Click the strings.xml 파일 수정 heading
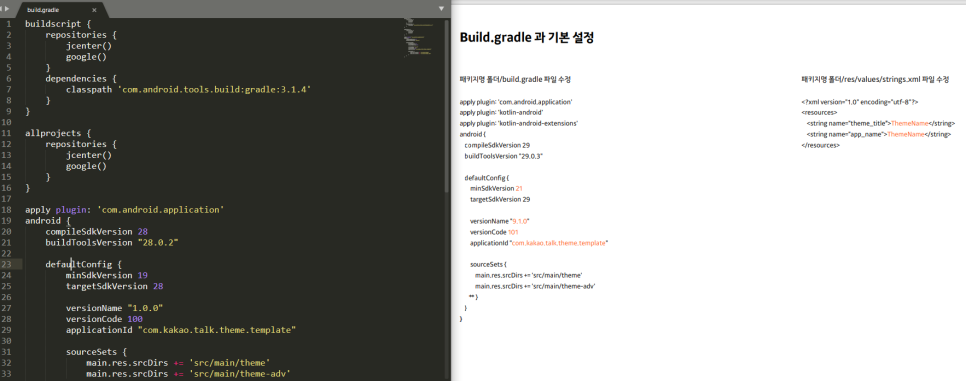Screen dimensions: 966x381 (875, 80)
